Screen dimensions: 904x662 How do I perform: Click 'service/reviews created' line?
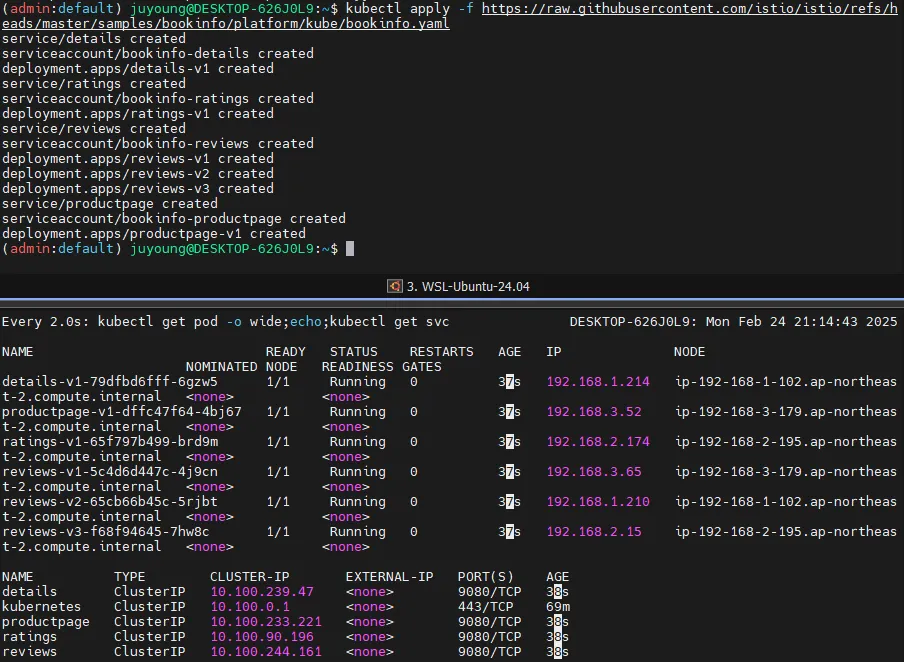(x=94, y=129)
